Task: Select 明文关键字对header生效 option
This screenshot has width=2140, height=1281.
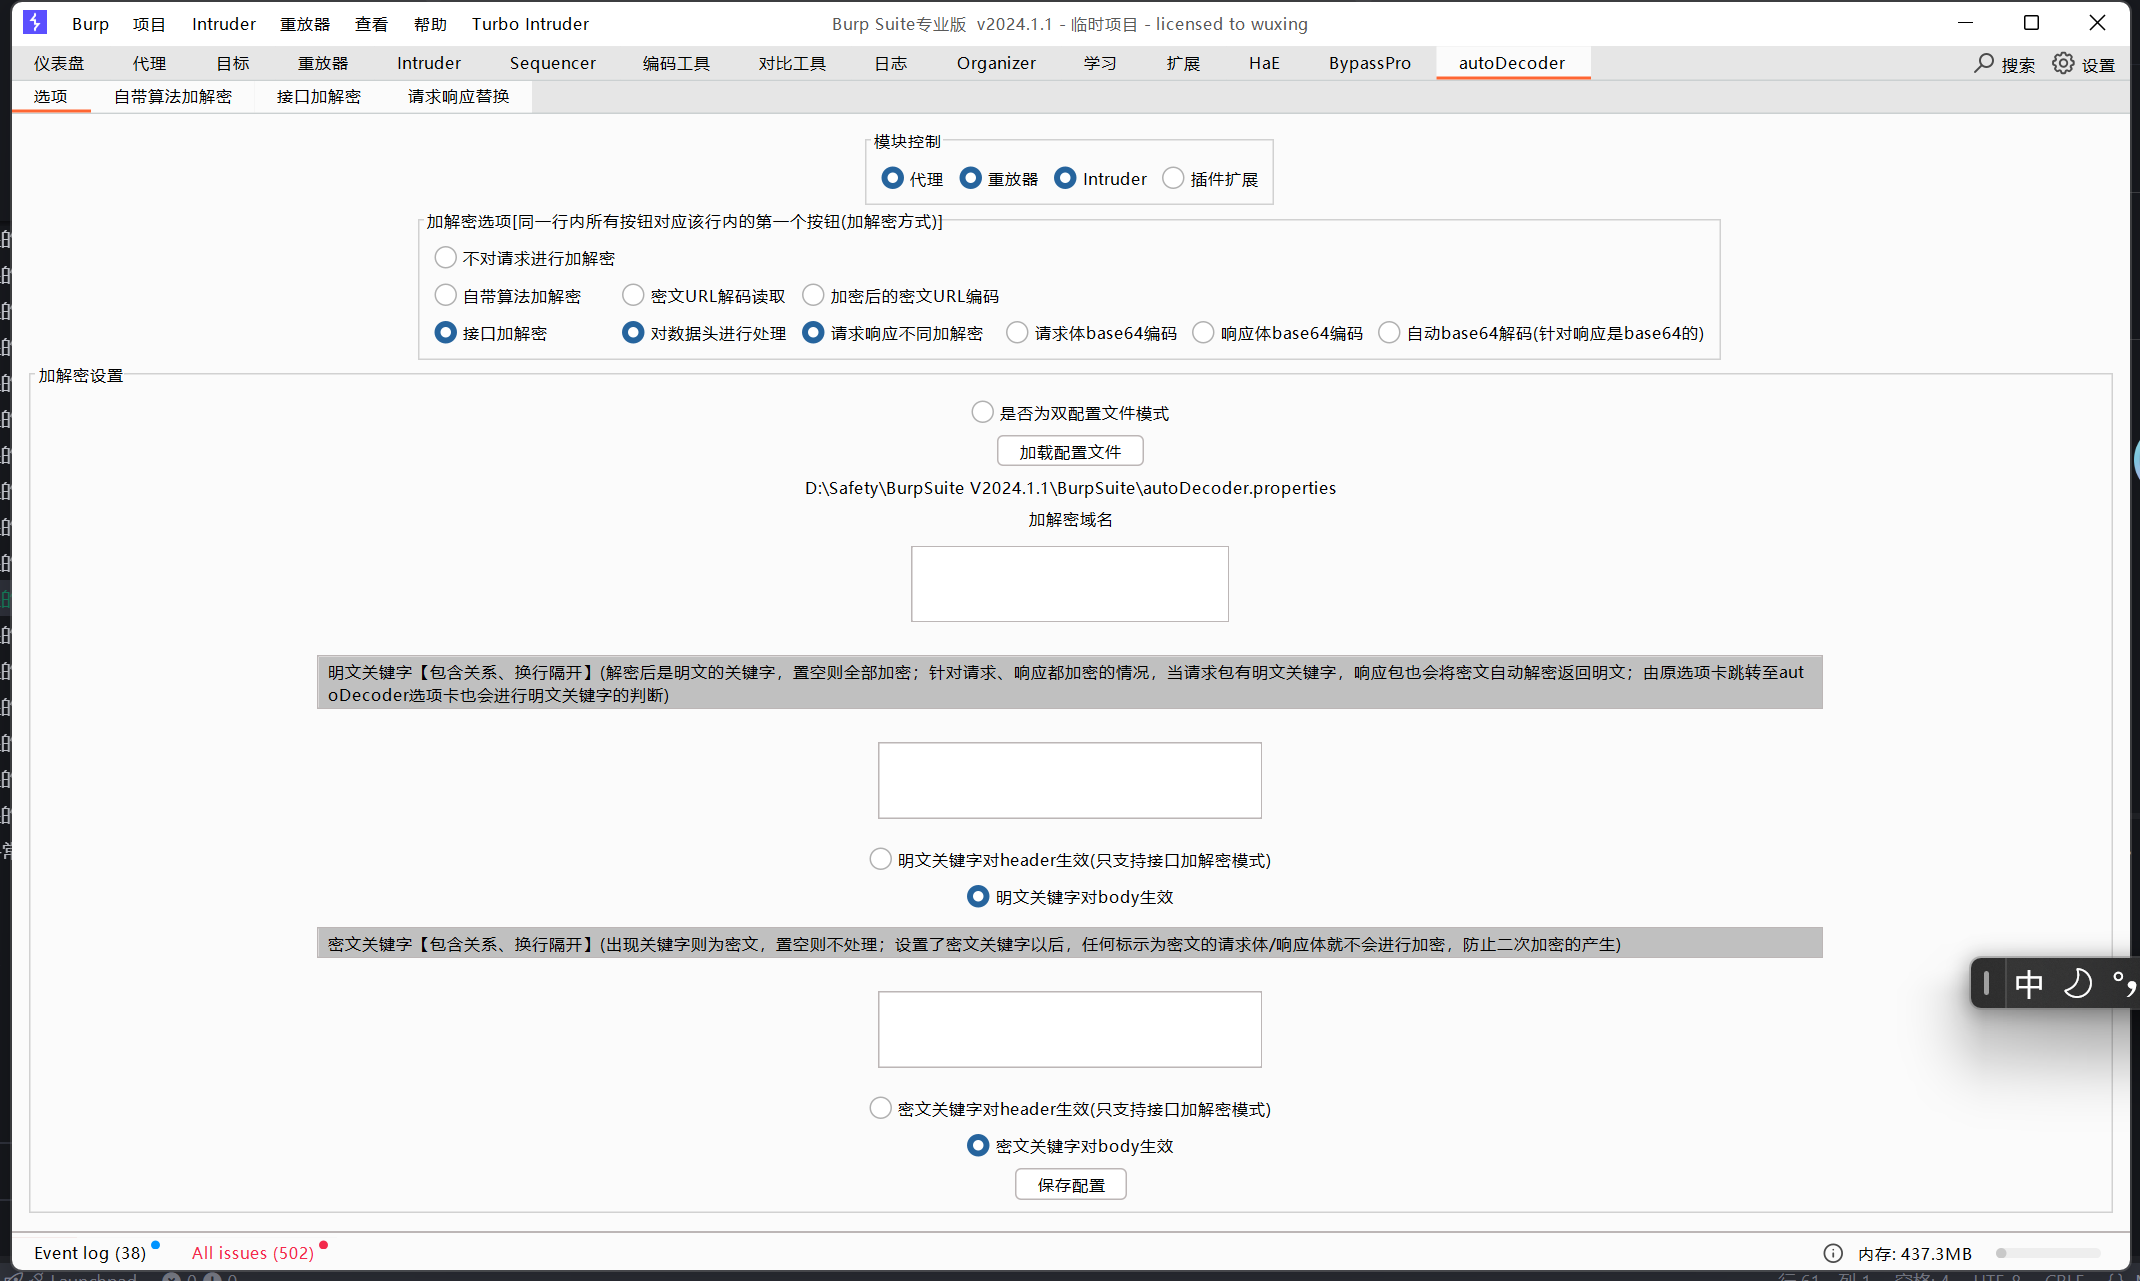Action: (x=880, y=860)
